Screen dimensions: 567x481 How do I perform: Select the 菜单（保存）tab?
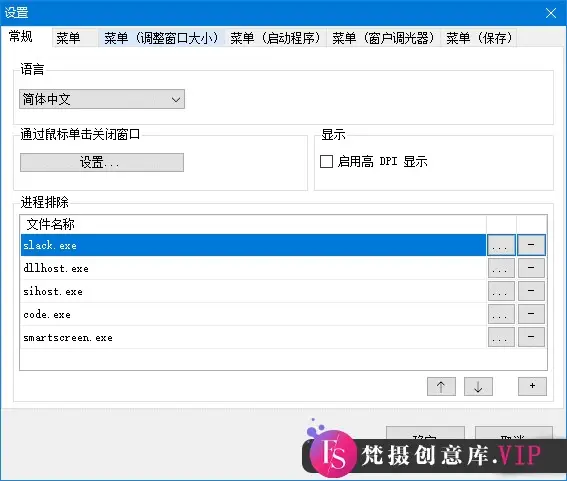point(479,38)
